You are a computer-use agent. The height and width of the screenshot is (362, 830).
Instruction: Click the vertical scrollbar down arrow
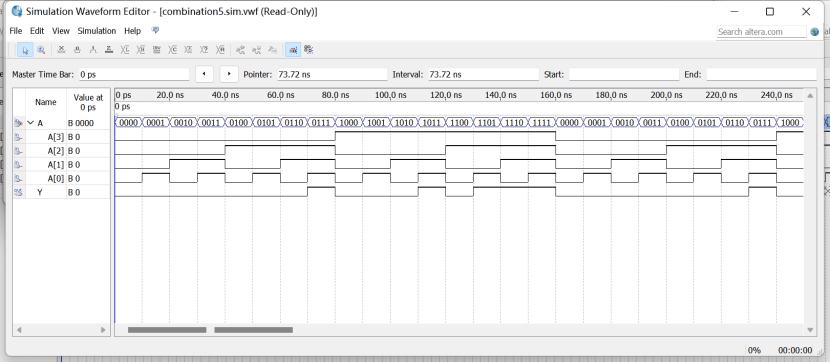(810, 330)
